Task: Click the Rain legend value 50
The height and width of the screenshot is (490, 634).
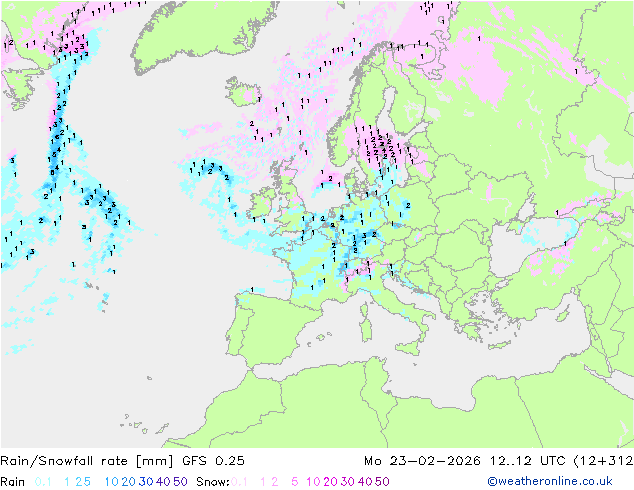Action: (180, 482)
